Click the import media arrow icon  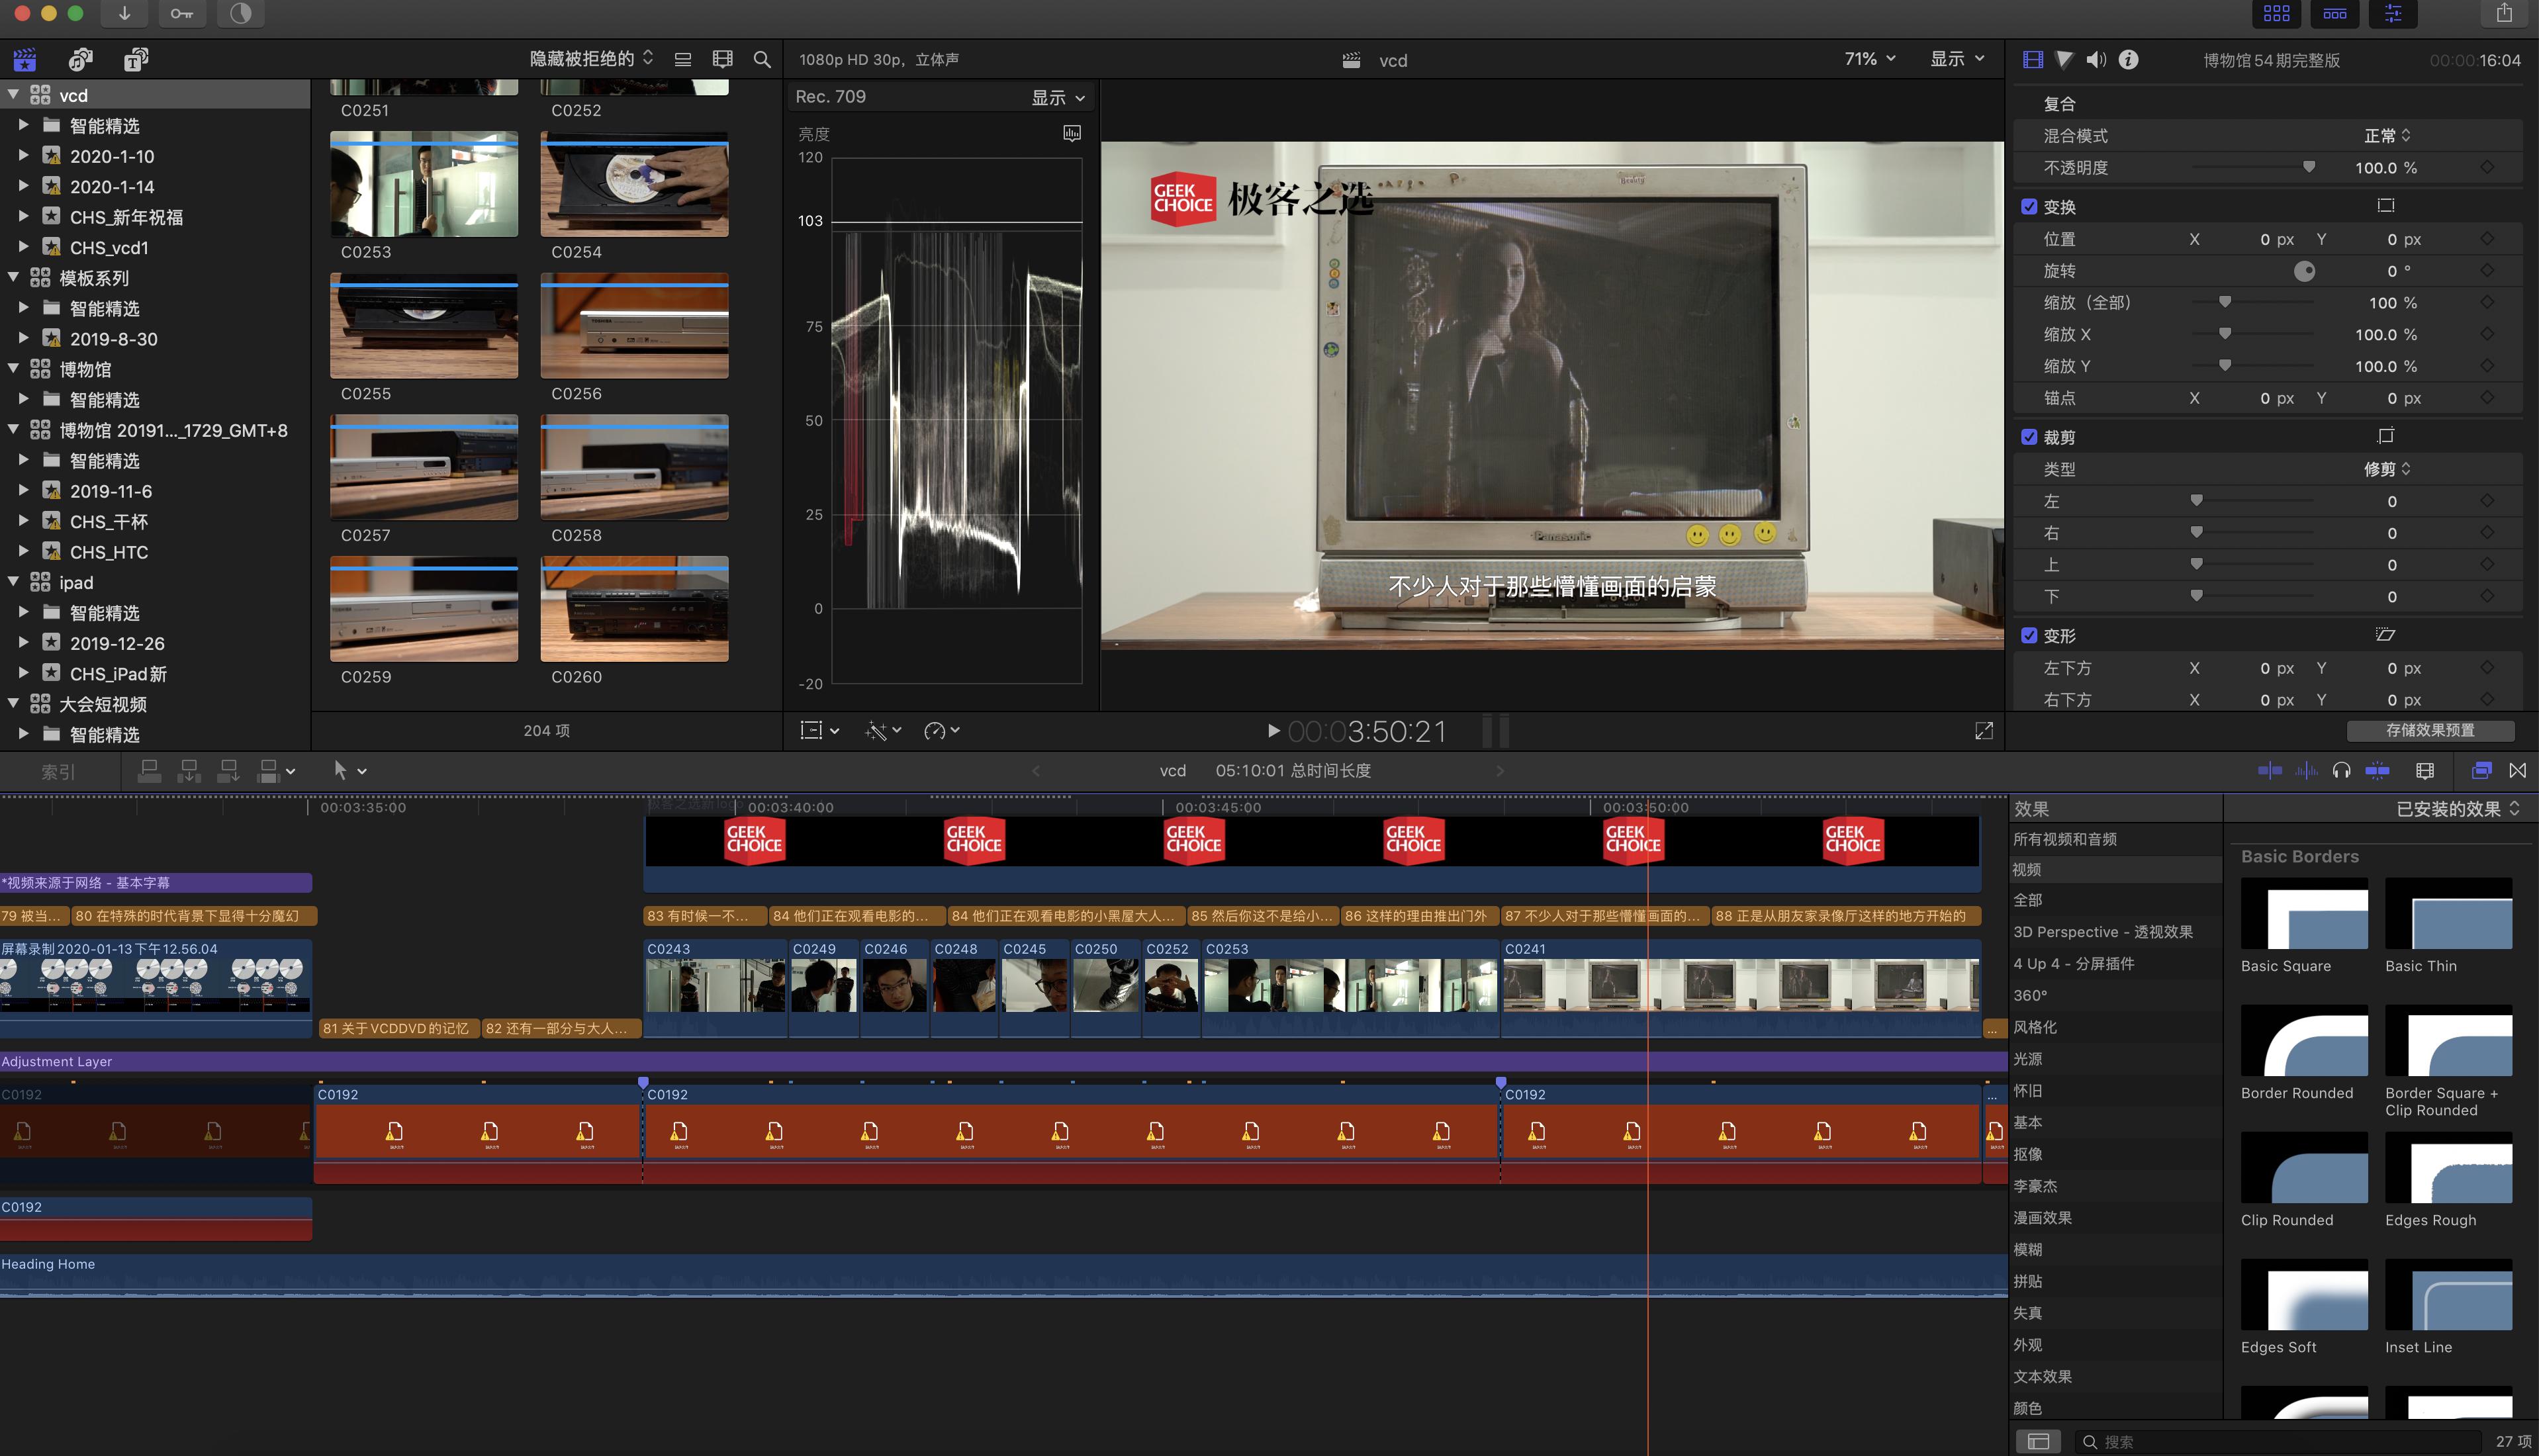coord(124,13)
